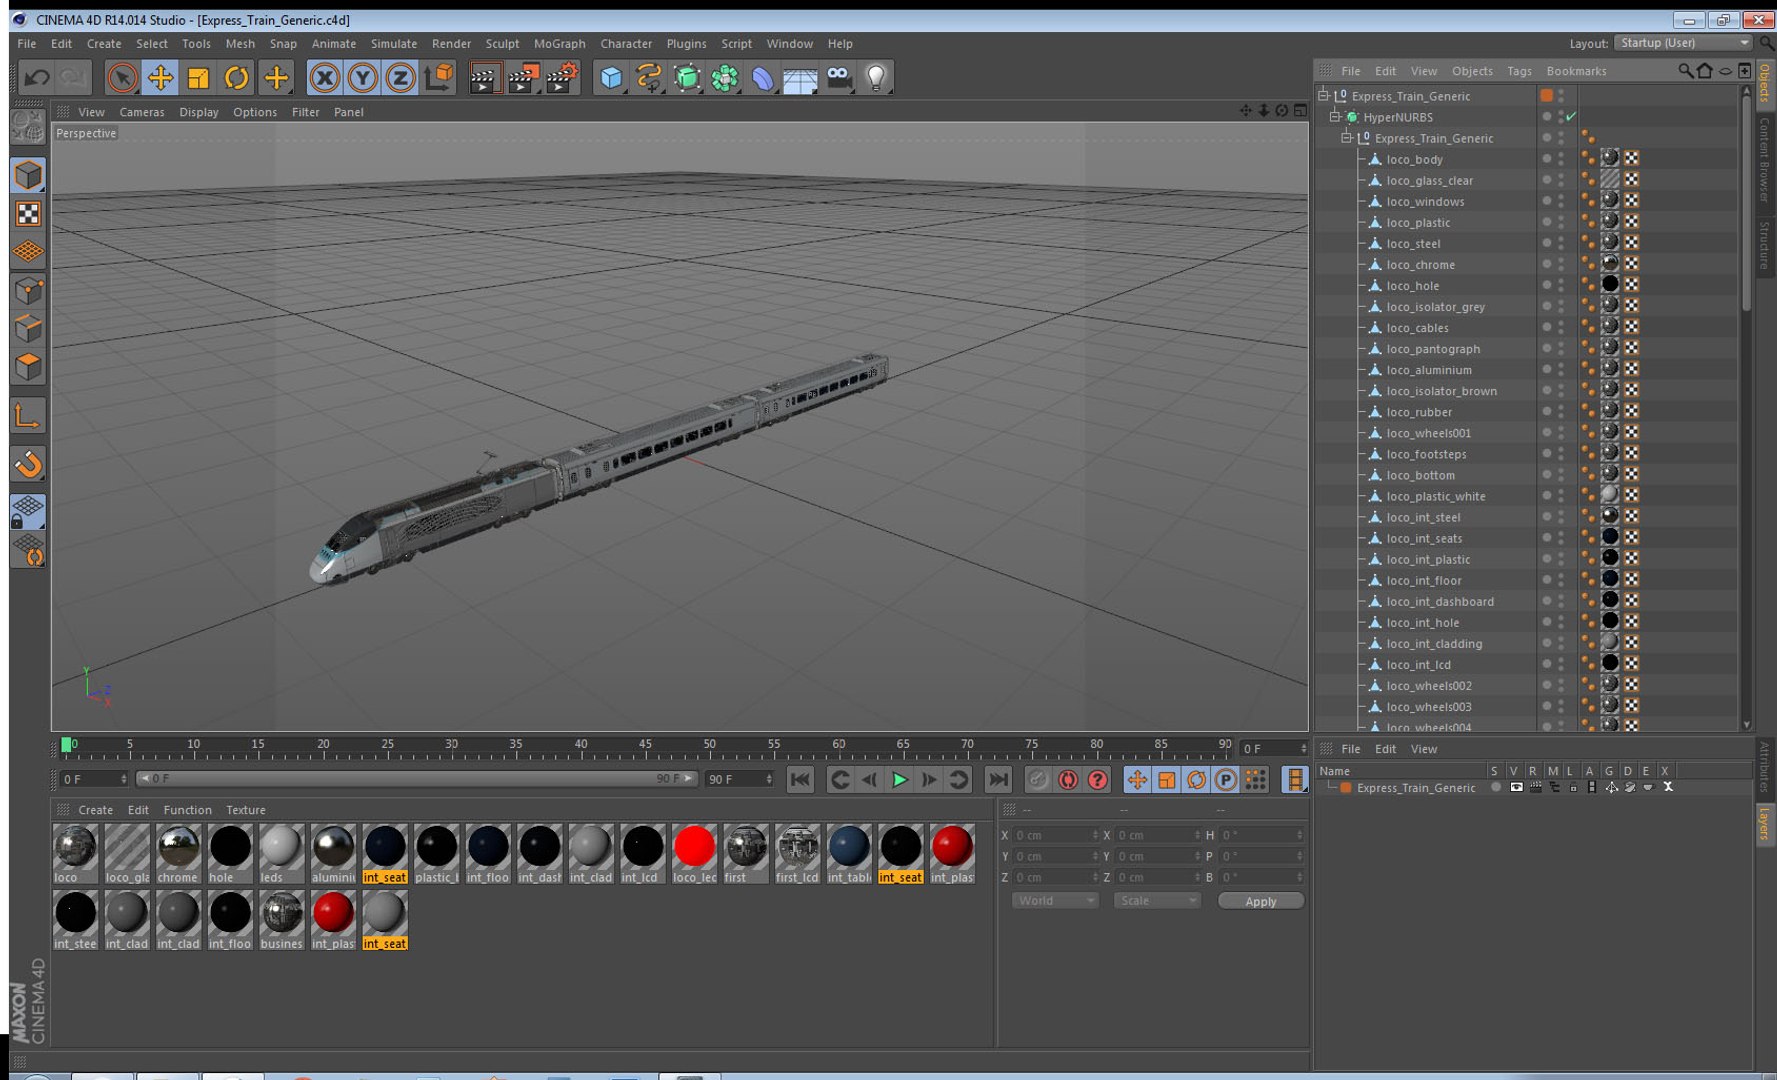Go to end of animation
This screenshot has width=1777, height=1080.
point(998,780)
